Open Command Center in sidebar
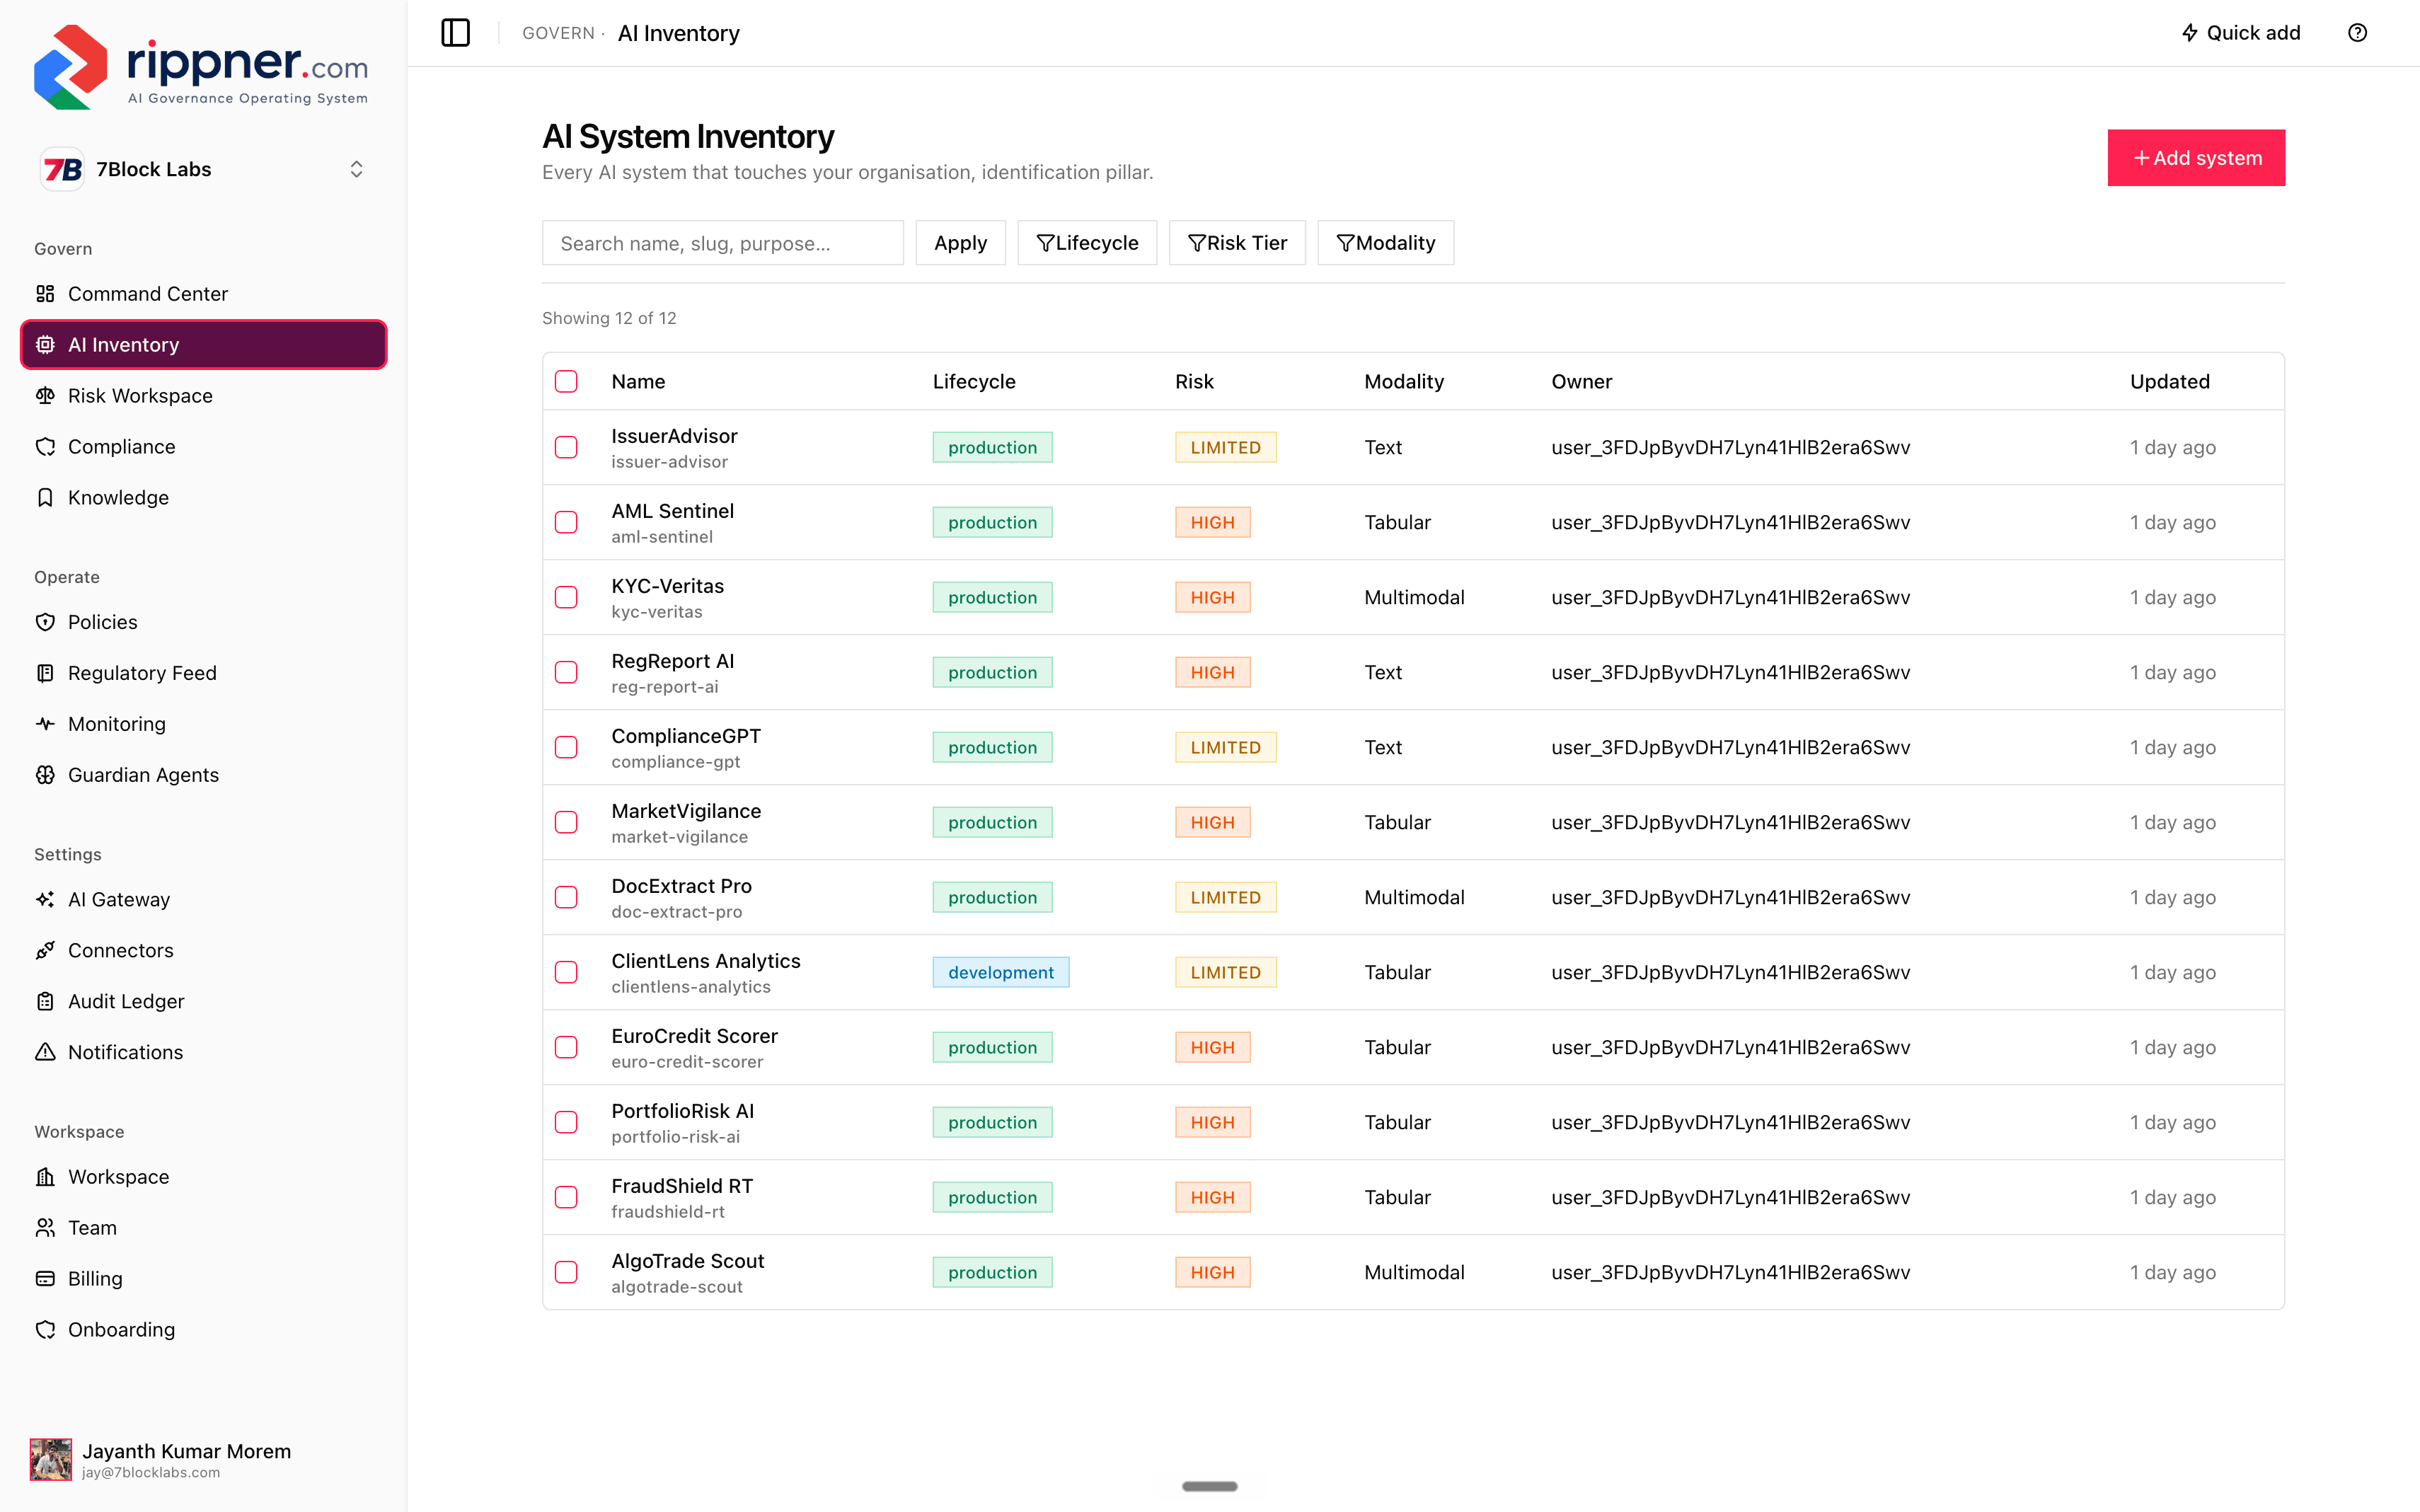 coord(203,294)
